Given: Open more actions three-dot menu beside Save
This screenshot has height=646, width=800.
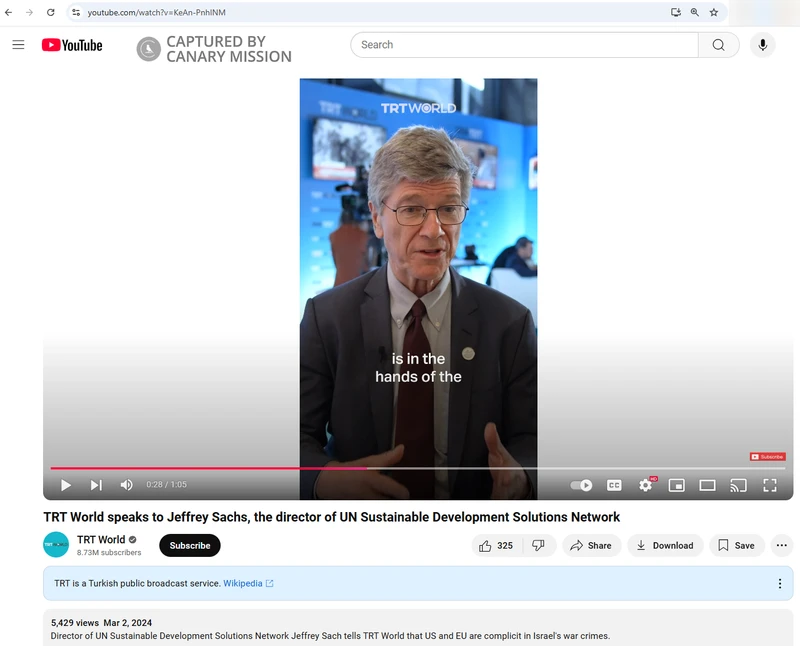Looking at the screenshot, I should click(782, 545).
